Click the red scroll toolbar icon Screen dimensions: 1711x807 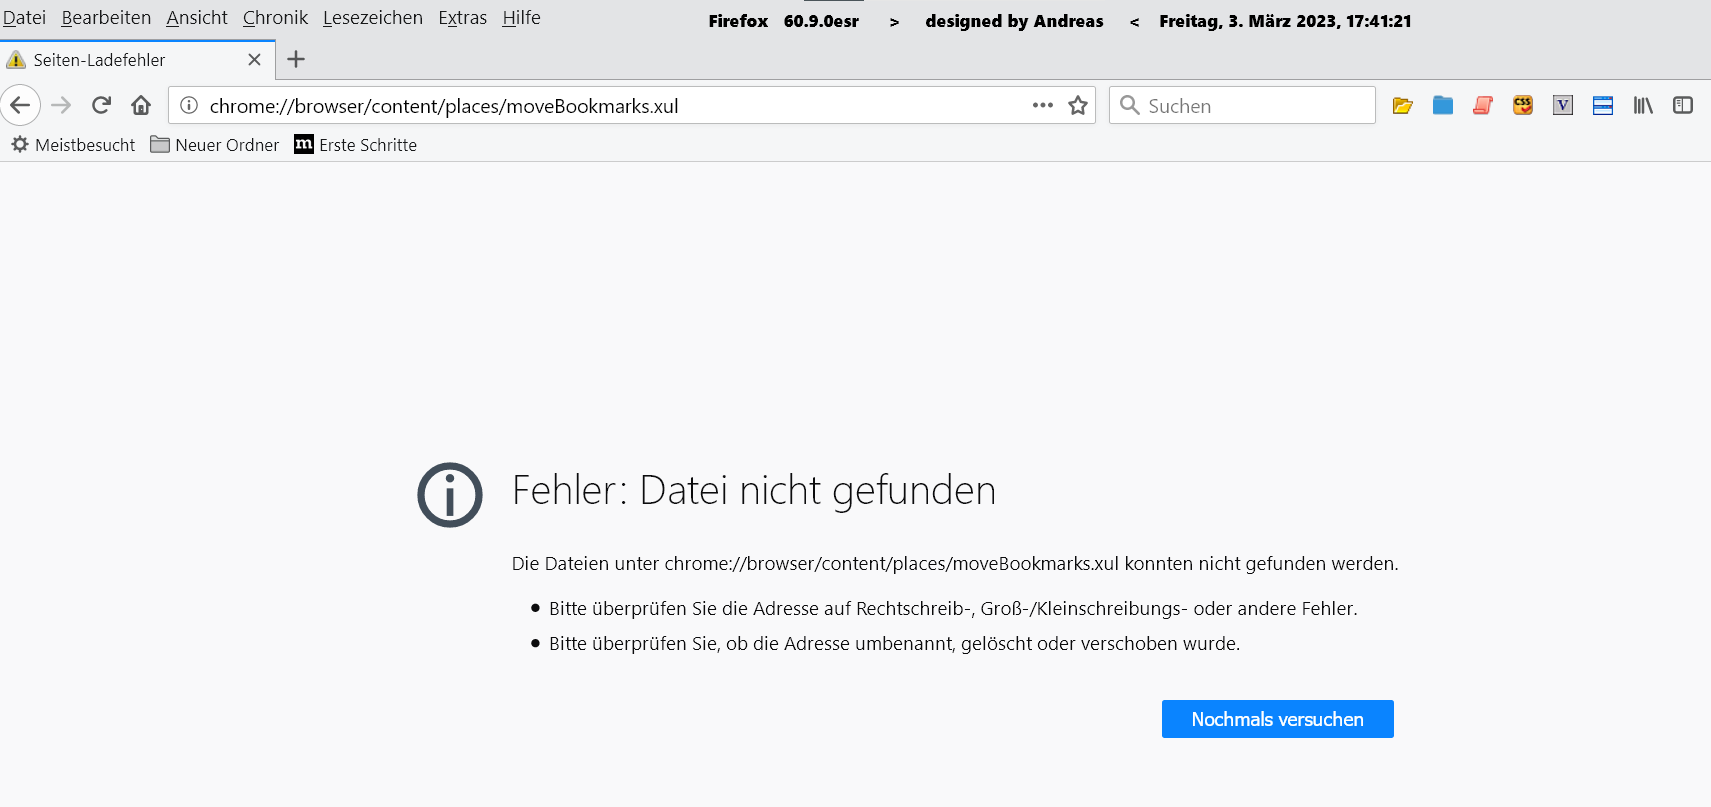(x=1482, y=105)
